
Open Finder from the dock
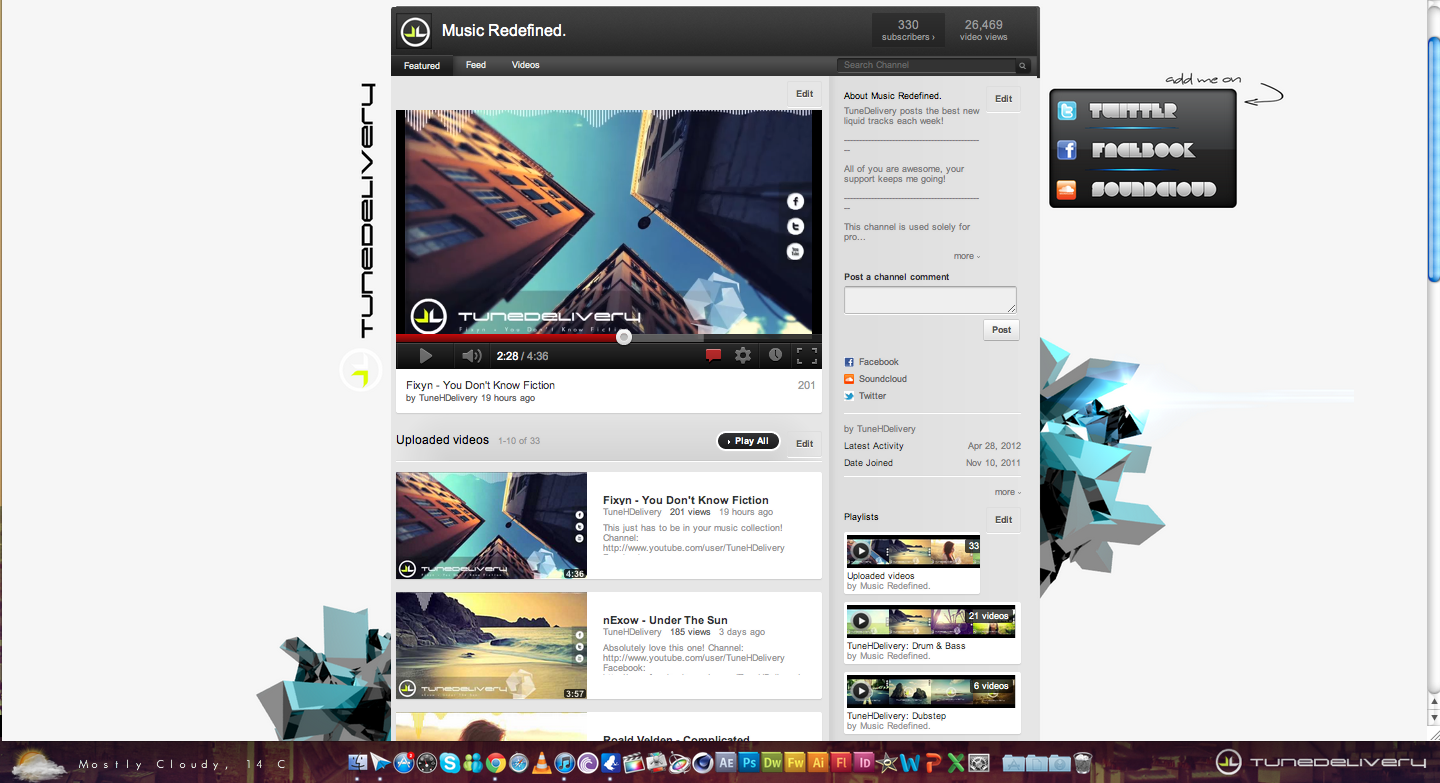[357, 763]
